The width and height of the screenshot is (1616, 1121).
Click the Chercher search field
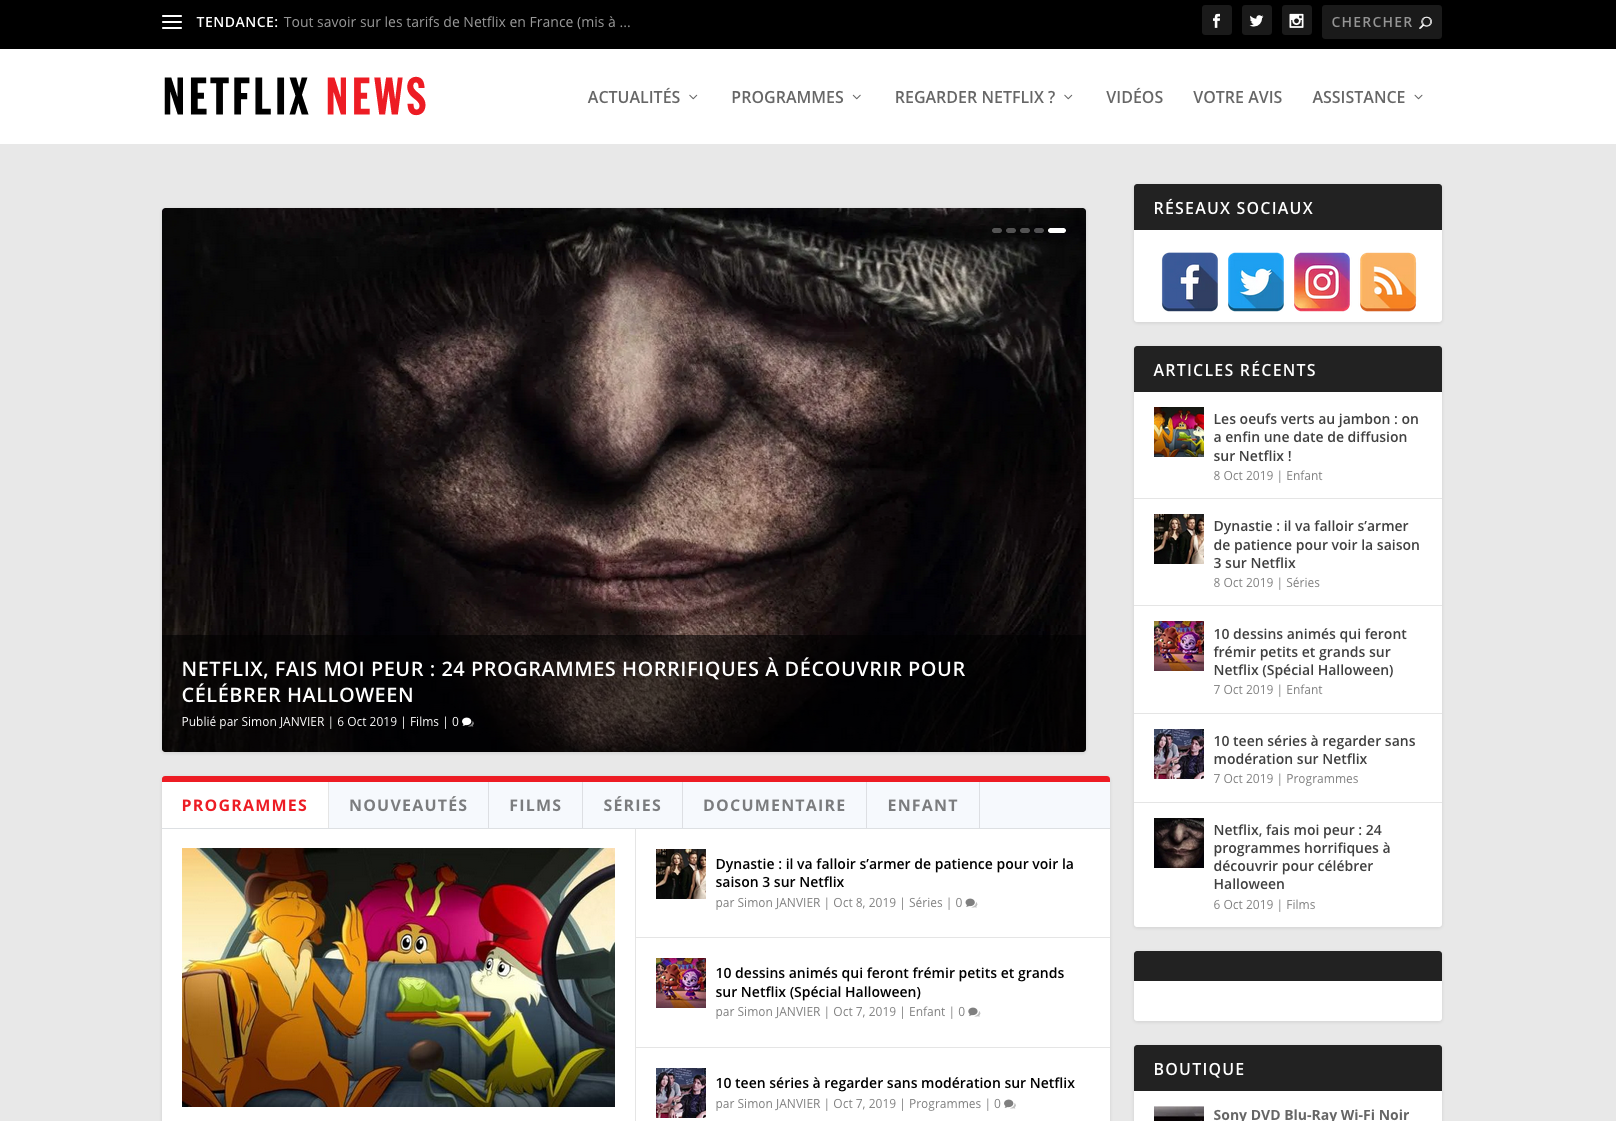(x=1380, y=22)
